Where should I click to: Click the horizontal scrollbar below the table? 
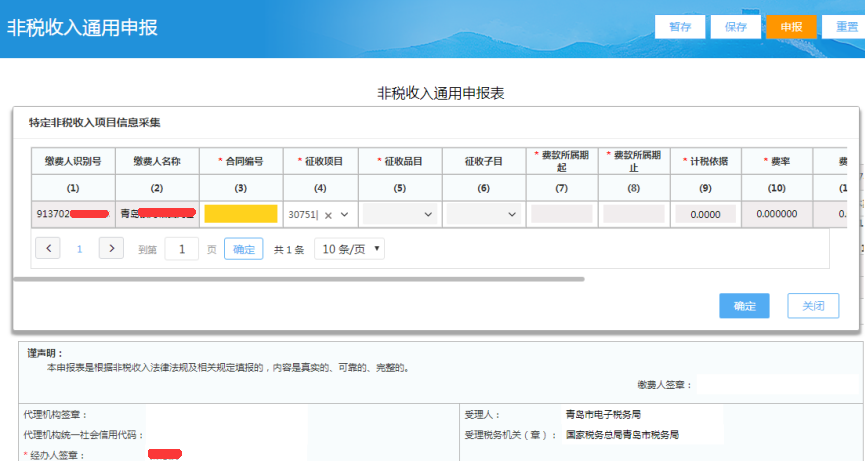(x=300, y=279)
